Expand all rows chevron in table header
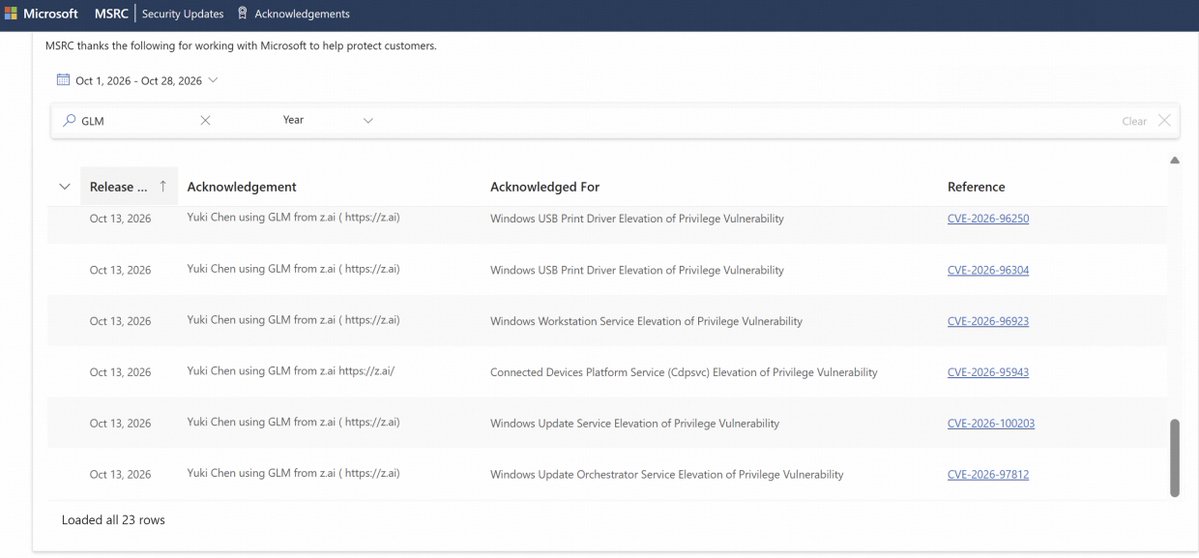The height and width of the screenshot is (558, 1199). pyautogui.click(x=64, y=187)
